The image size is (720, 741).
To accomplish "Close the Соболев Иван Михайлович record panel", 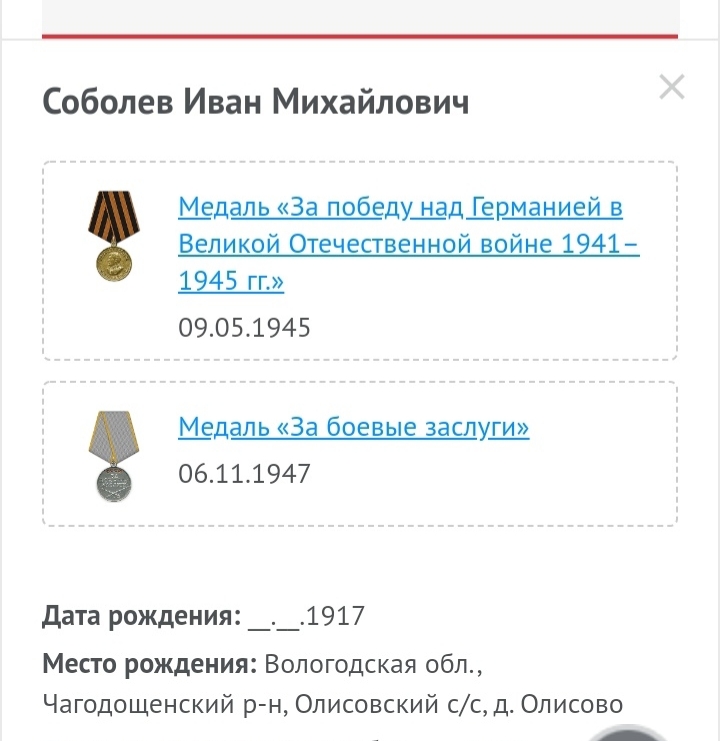I will point(671,87).
